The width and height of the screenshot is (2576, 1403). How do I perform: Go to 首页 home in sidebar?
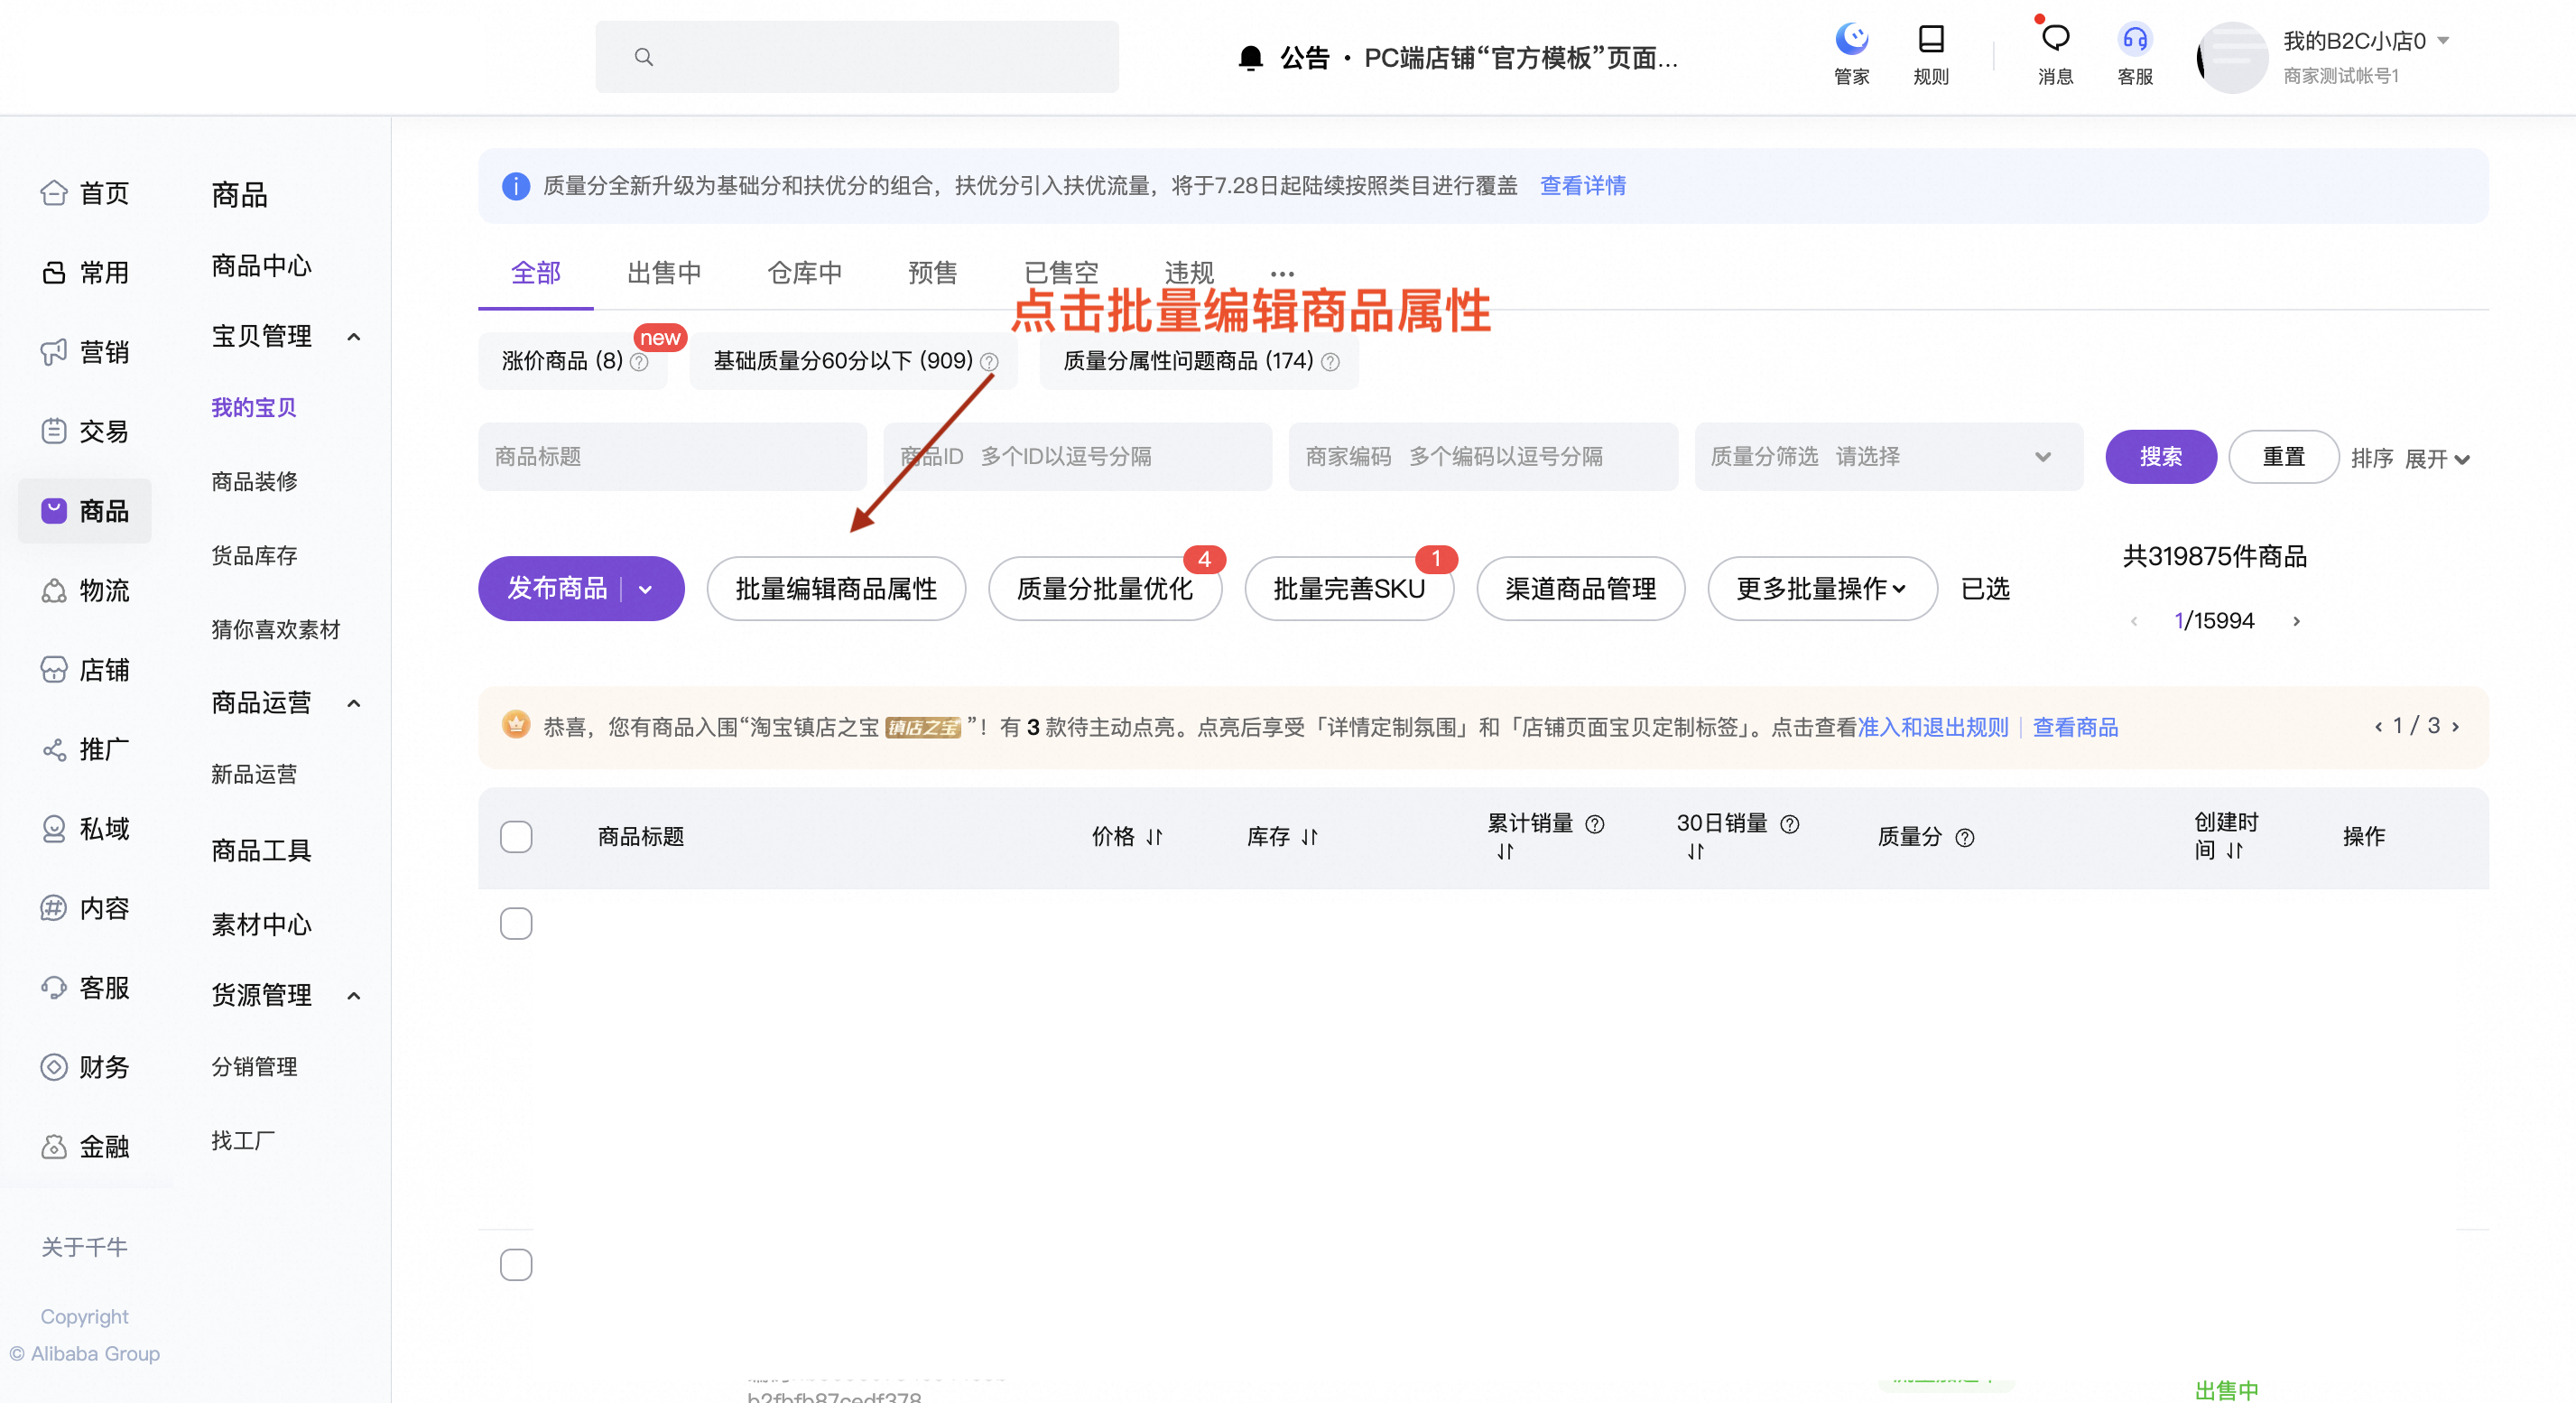pos(85,193)
